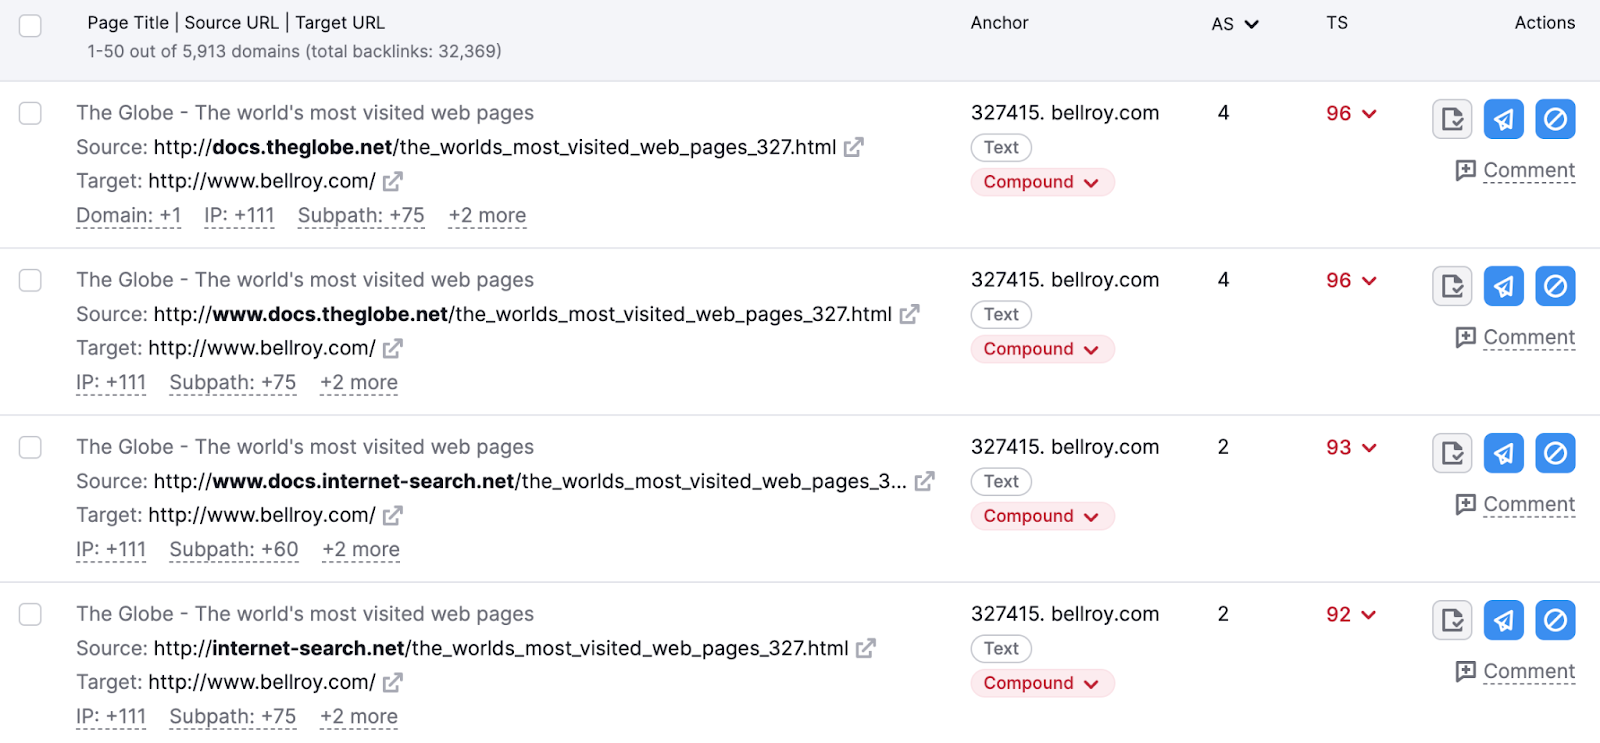Select the checkbox for the docs.theglobe.net row

[x=31, y=113]
